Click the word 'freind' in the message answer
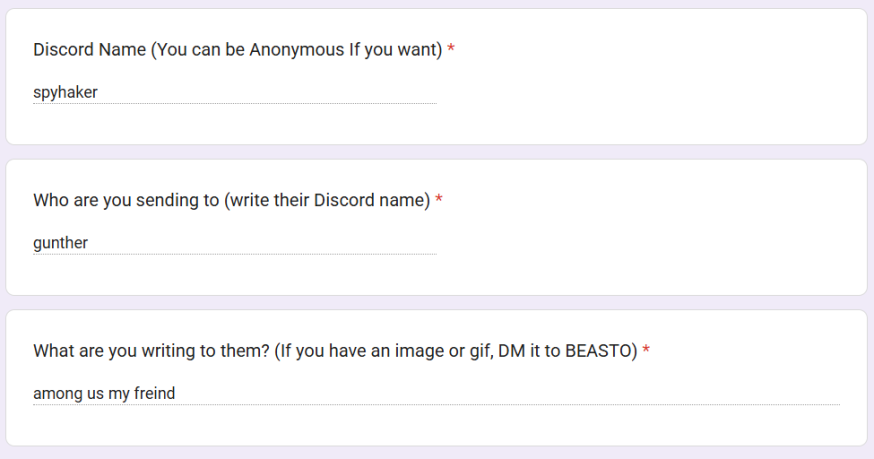This screenshot has width=874, height=459. pyautogui.click(x=154, y=394)
